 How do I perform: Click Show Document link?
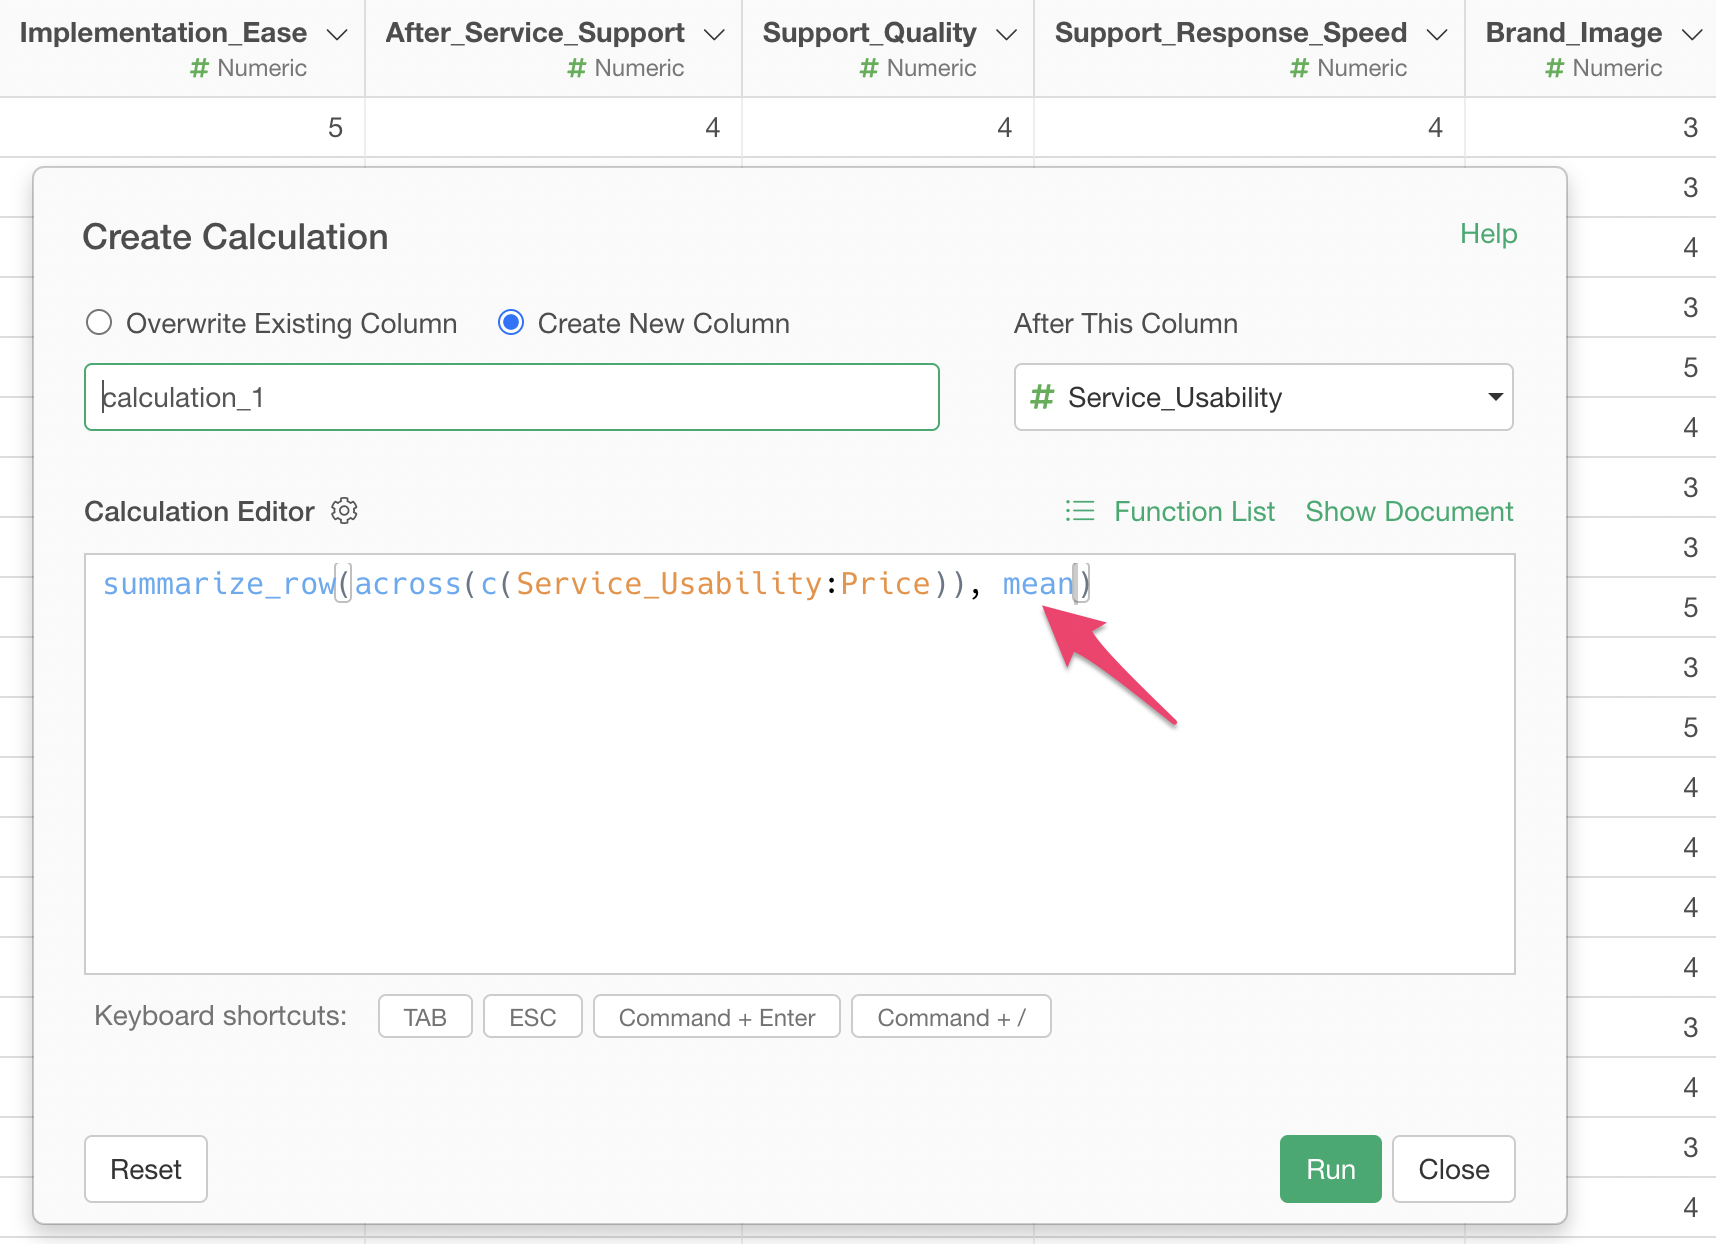1409,511
